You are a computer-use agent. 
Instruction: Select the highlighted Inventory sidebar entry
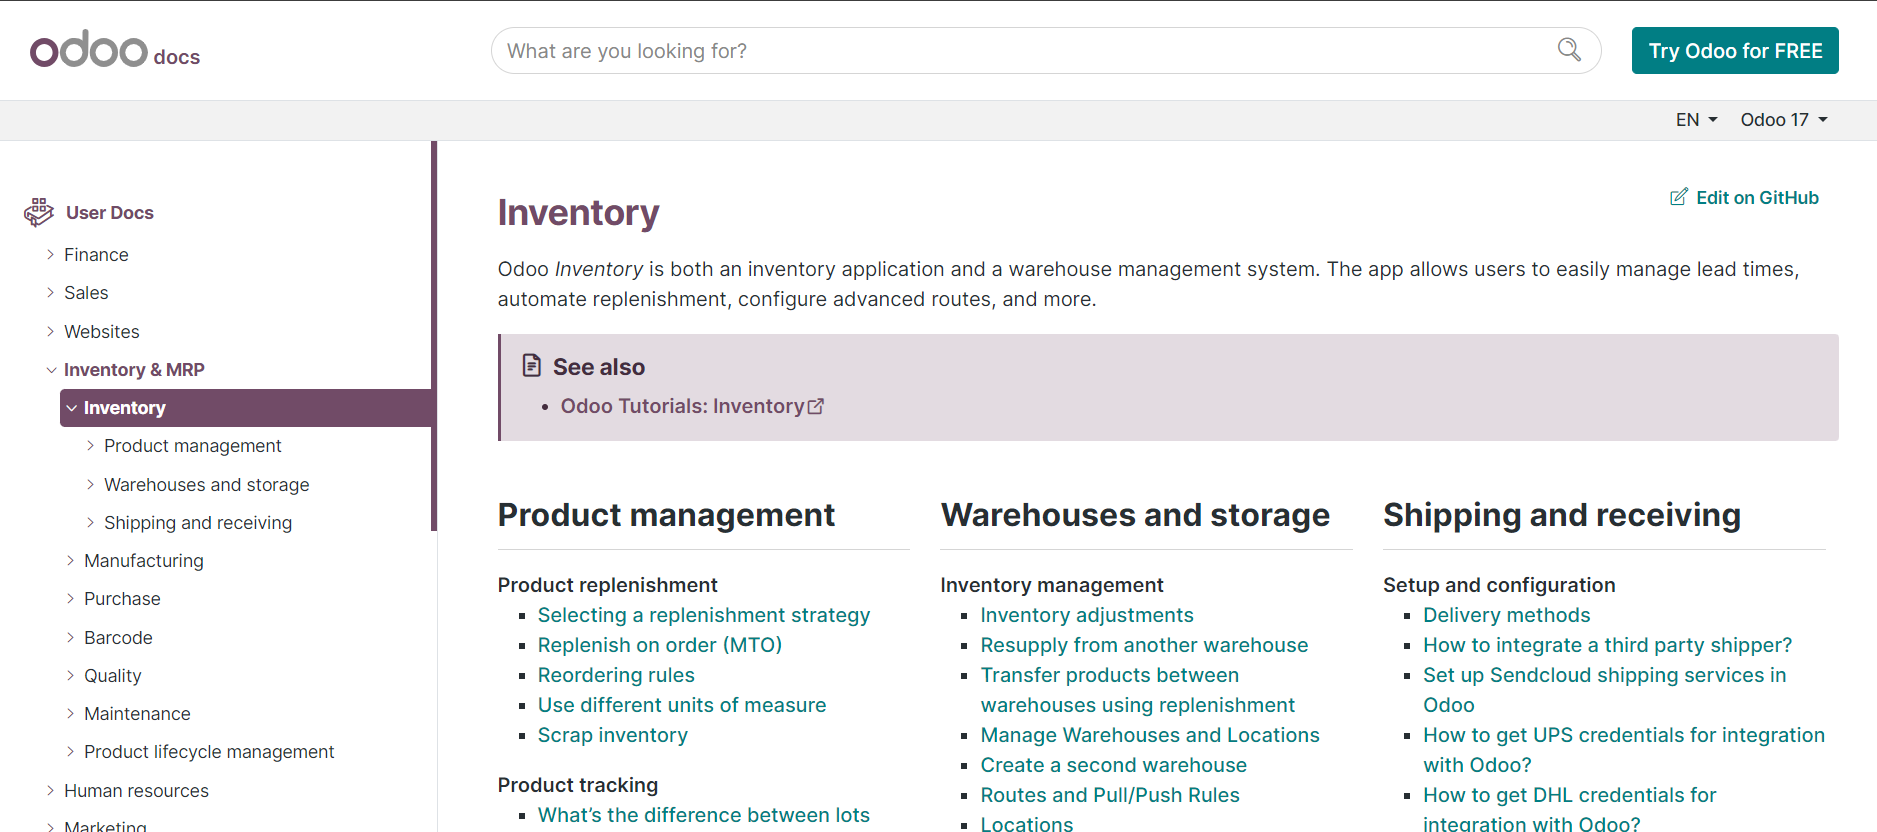125,408
